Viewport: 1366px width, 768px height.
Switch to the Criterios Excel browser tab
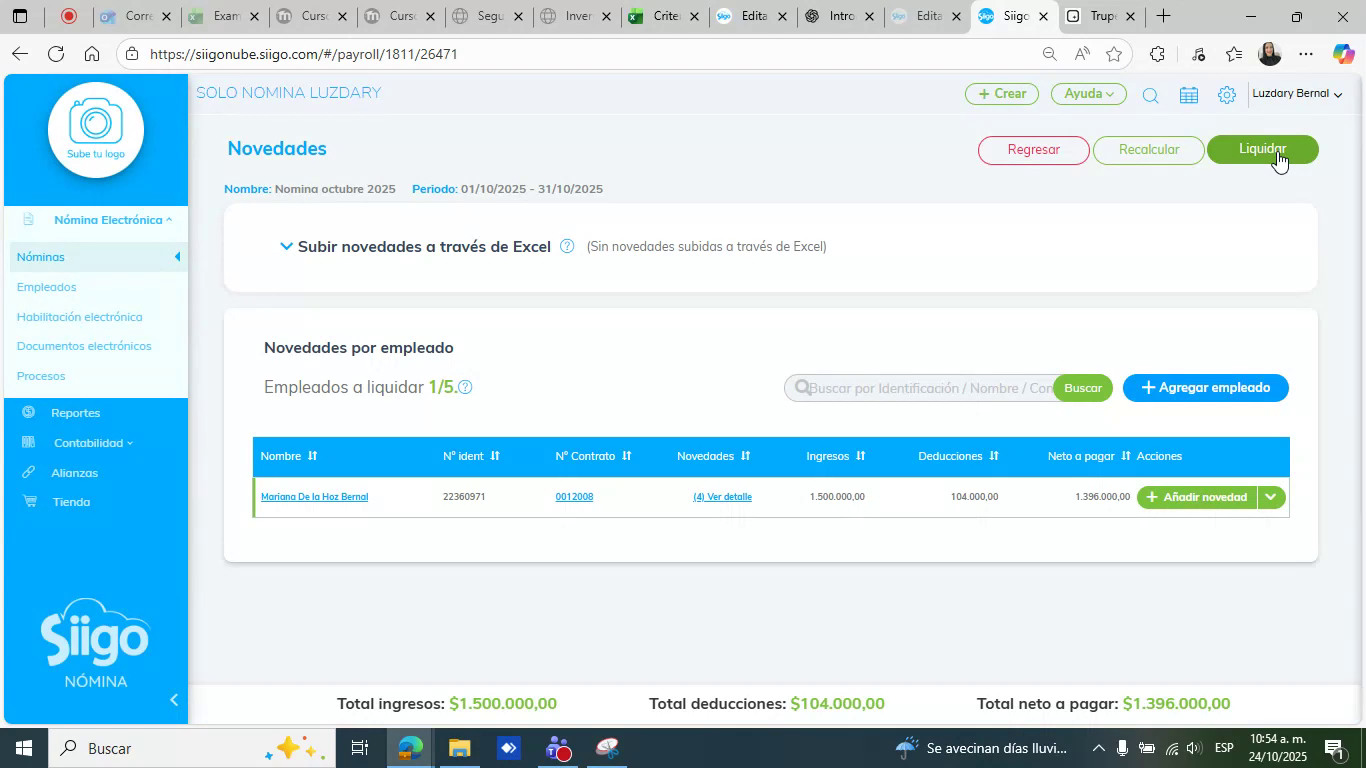coord(664,16)
